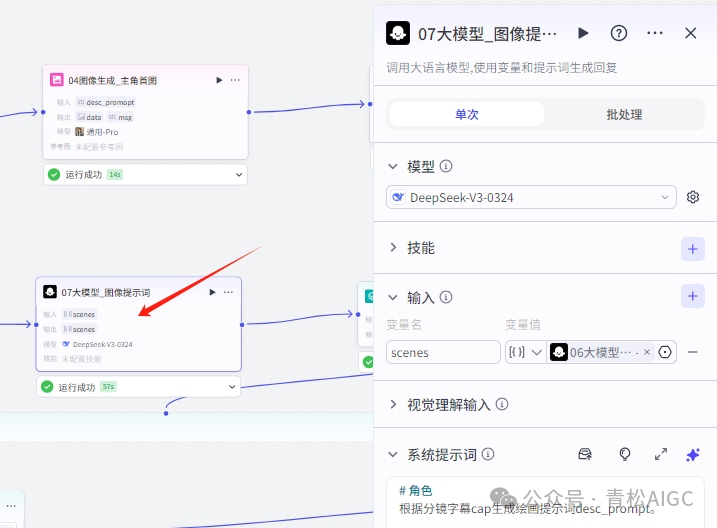
Task: Run the 04图像生成_主角首图 node
Action: [219, 80]
